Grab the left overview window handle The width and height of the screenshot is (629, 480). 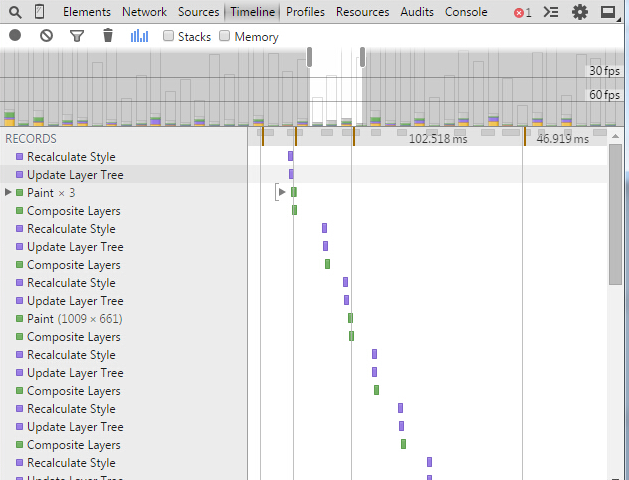pyautogui.click(x=309, y=57)
